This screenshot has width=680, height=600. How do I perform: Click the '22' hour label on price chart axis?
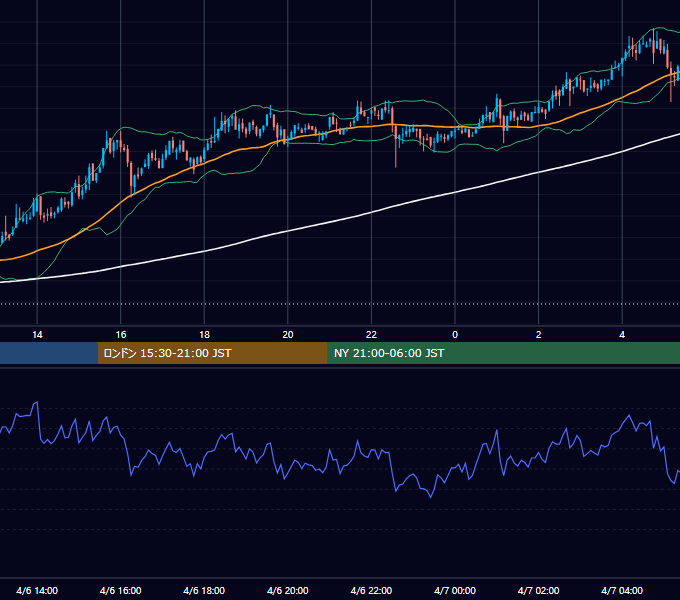point(371,335)
